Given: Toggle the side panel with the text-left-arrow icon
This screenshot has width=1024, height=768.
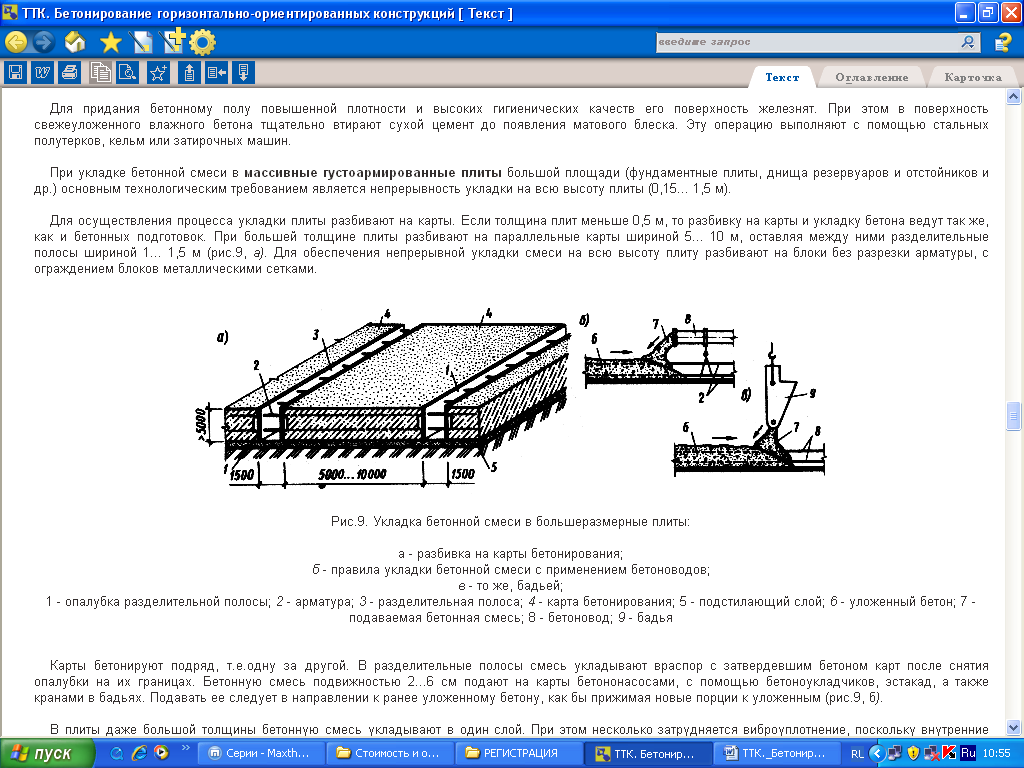Looking at the screenshot, I should [x=216, y=72].
